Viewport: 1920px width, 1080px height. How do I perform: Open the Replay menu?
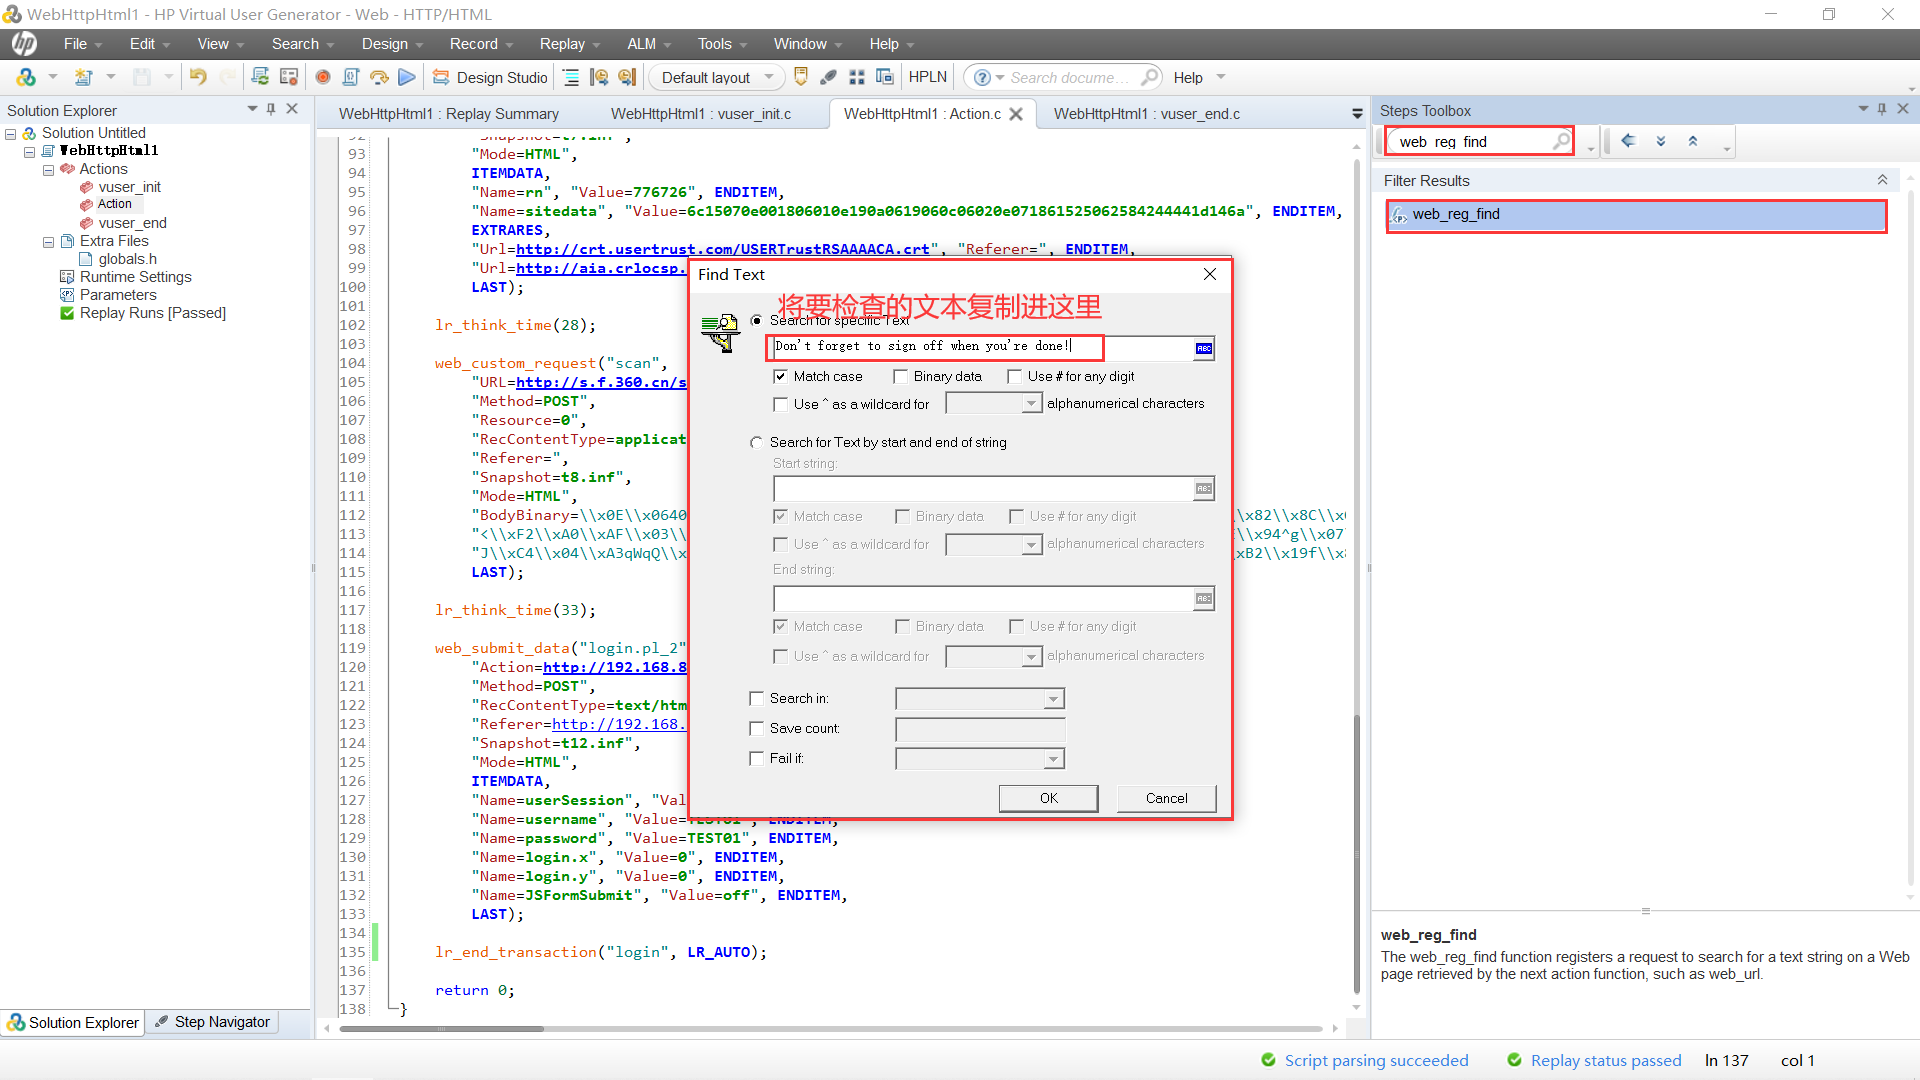(x=569, y=44)
